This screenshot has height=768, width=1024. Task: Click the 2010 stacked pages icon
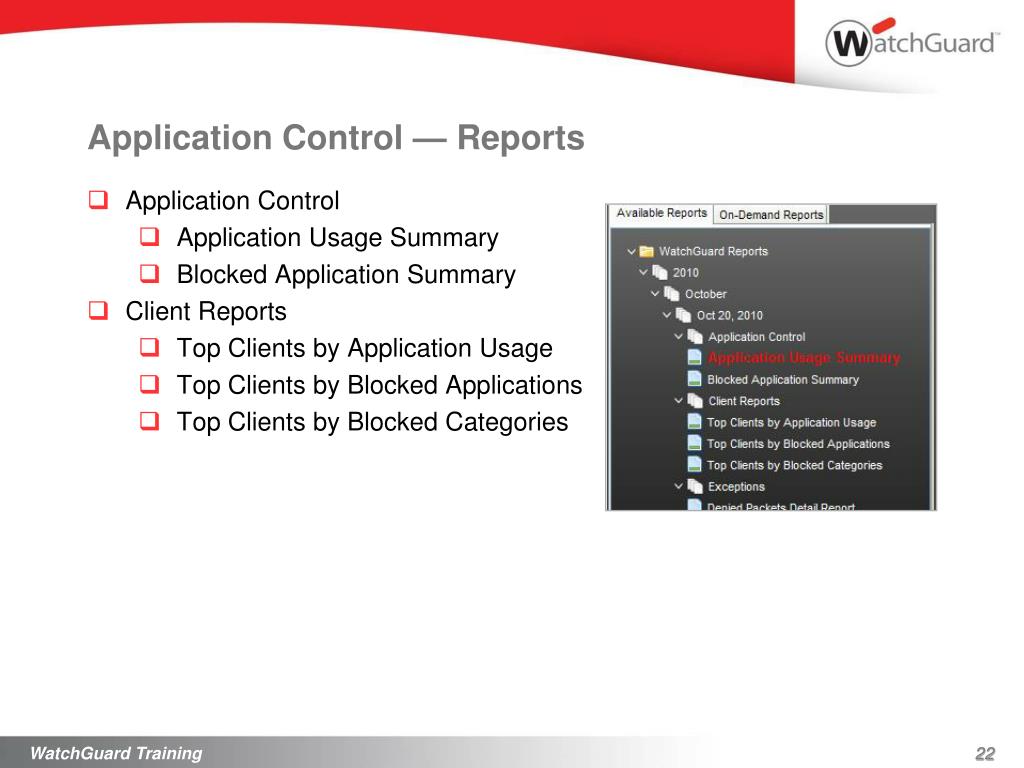click(660, 272)
